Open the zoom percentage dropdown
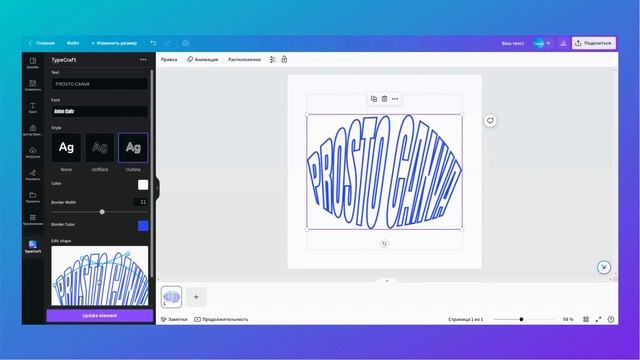This screenshot has height=360, width=640. pyautogui.click(x=568, y=319)
